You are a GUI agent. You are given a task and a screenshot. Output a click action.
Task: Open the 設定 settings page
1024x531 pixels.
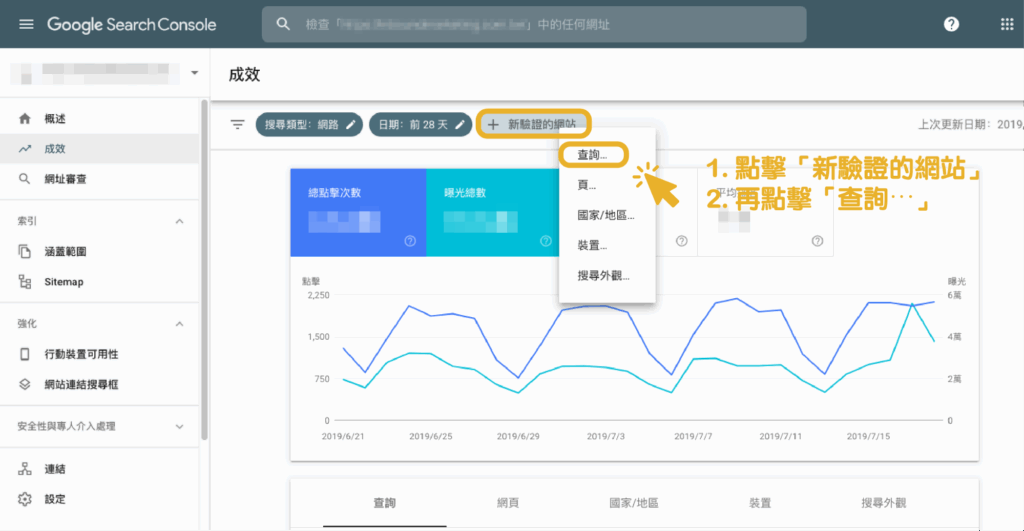coord(99,499)
